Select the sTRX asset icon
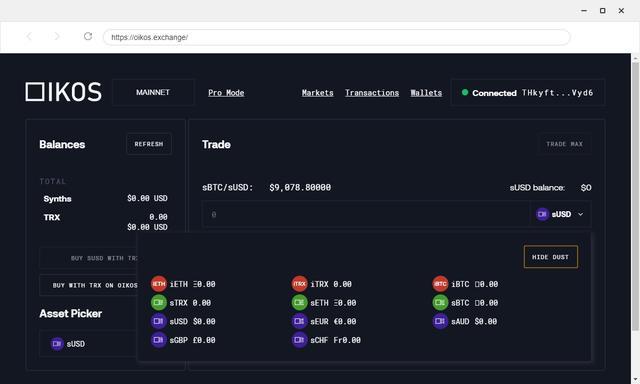This screenshot has height=384, width=640. [x=159, y=302]
